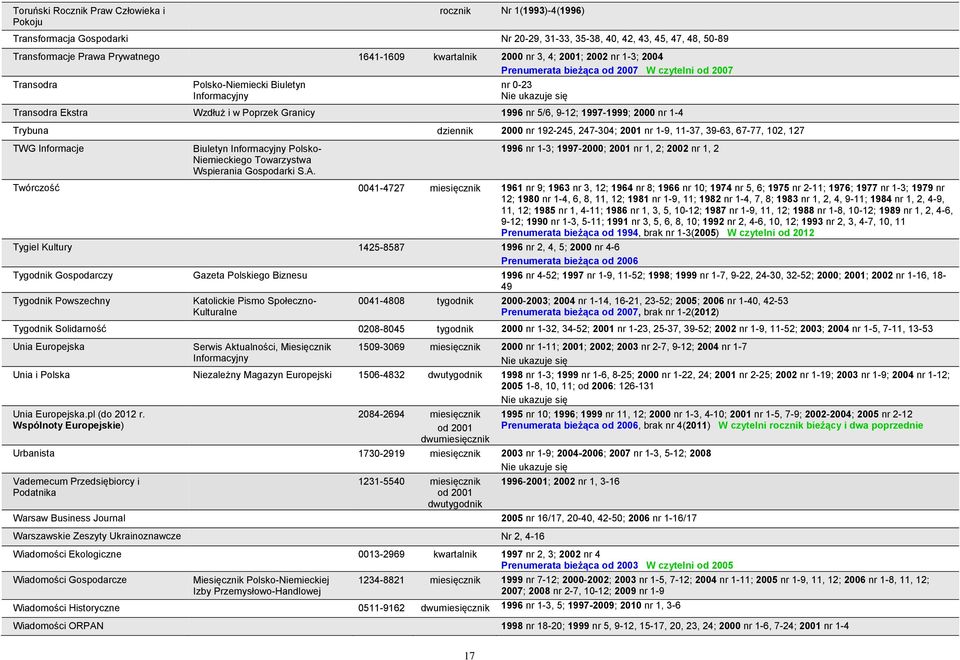The height and width of the screenshot is (660, 960).
Task: Select "Wiadomości Historyczne" title
Action: pyautogui.click(x=66, y=608)
